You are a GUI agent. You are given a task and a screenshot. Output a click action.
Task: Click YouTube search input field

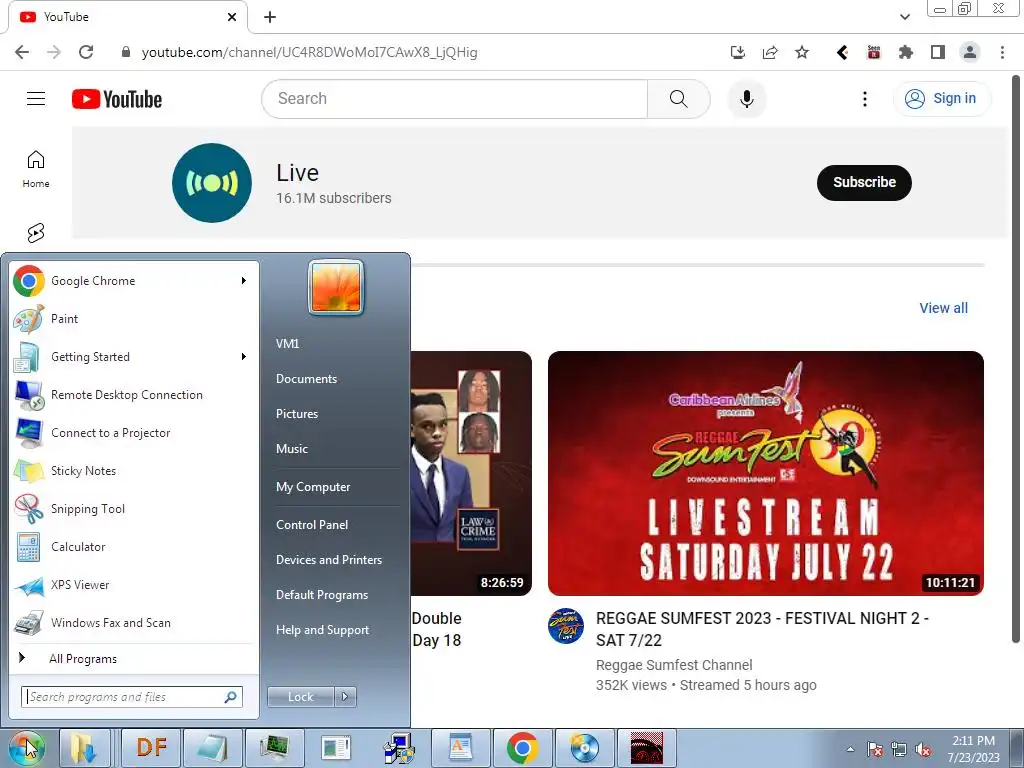pyautogui.click(x=455, y=99)
